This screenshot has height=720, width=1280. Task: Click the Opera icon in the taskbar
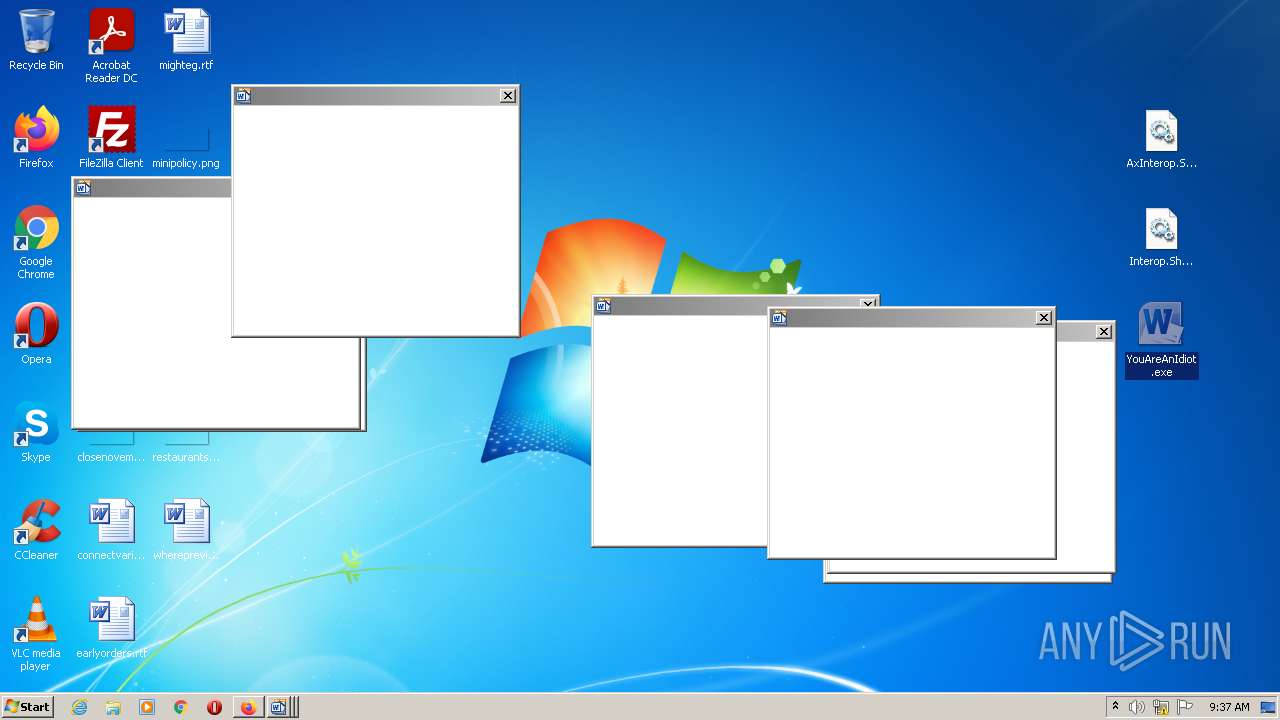[x=214, y=707]
